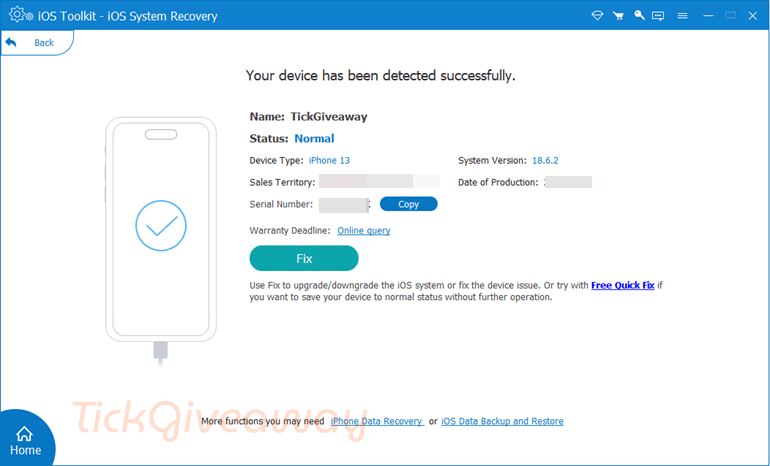Open the hamburger menu icon
Screen dimensions: 770x466
coord(682,16)
